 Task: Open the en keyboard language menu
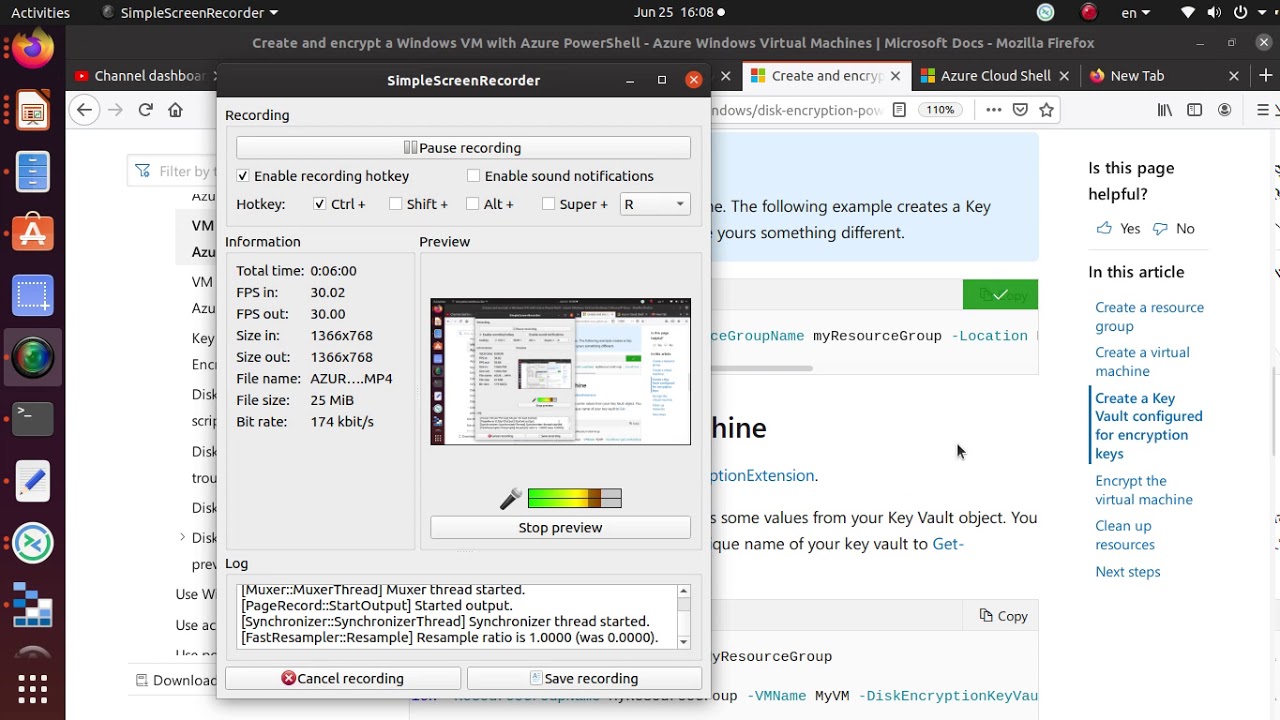tap(1136, 13)
